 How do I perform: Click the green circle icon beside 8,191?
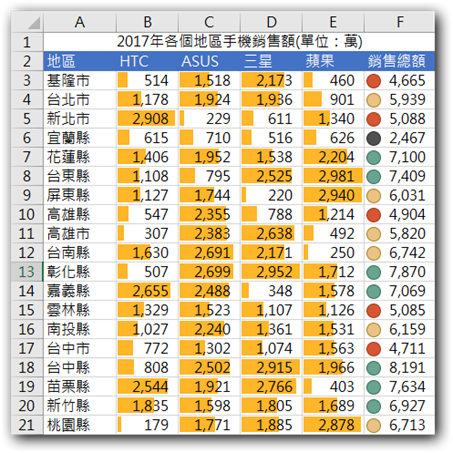(x=374, y=367)
